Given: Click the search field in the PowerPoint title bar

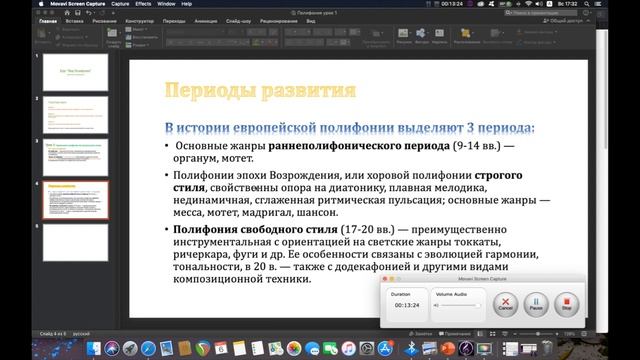Looking at the screenshot, I should click(x=540, y=13).
